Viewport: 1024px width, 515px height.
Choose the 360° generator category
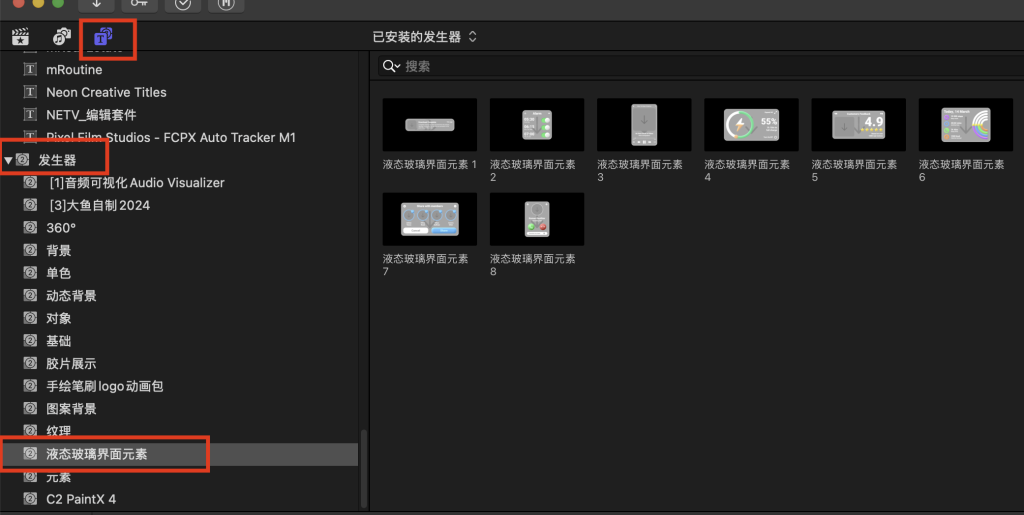[x=60, y=228]
